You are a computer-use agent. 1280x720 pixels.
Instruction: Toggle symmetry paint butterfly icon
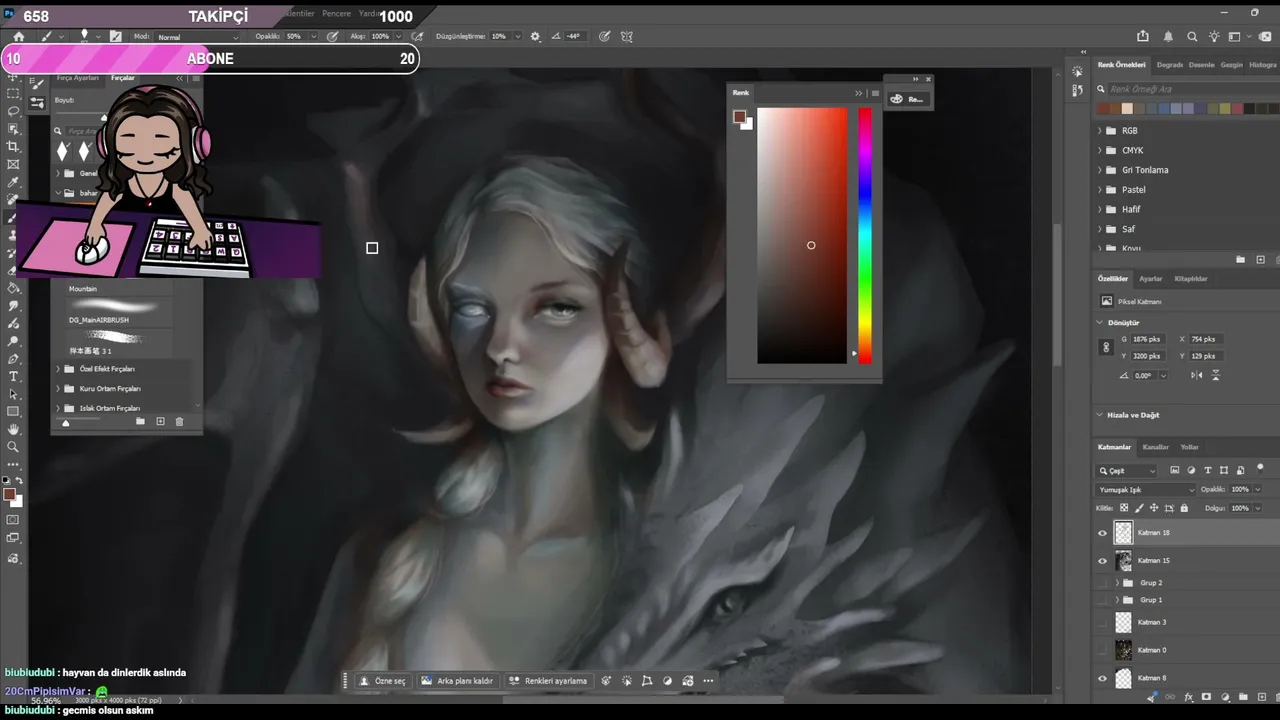[627, 37]
